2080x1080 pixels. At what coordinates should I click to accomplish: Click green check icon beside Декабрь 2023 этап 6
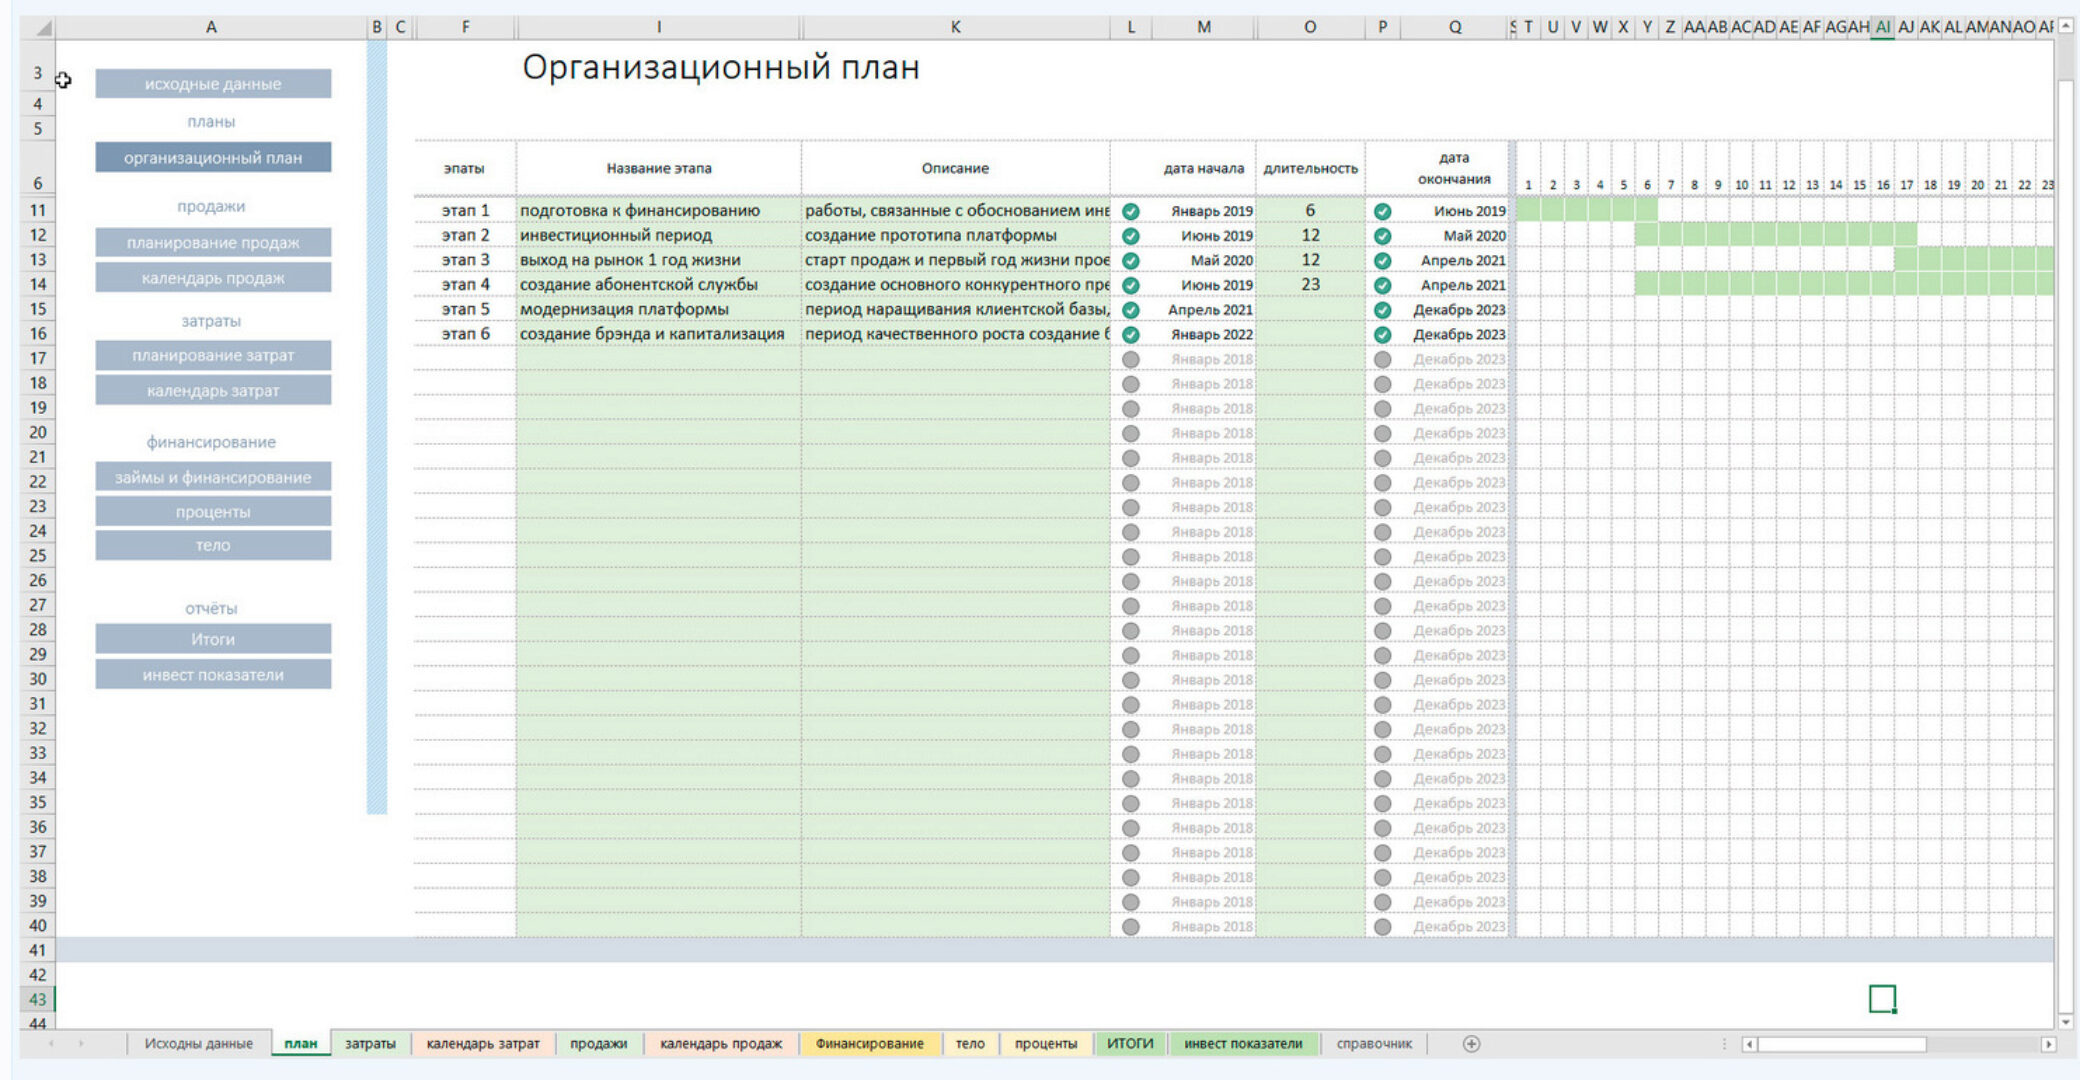tap(1382, 335)
